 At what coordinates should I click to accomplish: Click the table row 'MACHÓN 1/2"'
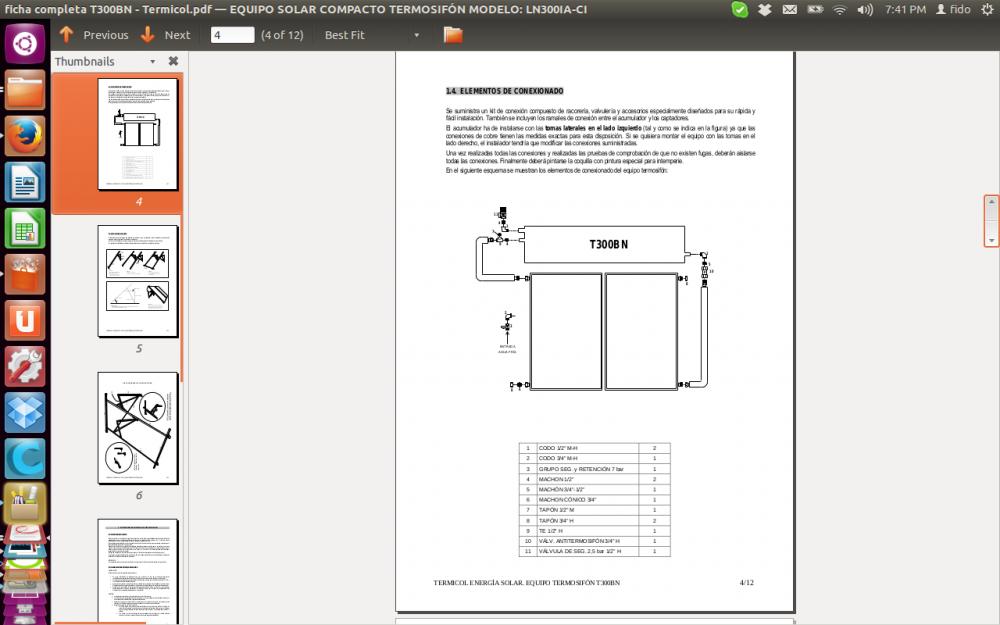(594, 479)
